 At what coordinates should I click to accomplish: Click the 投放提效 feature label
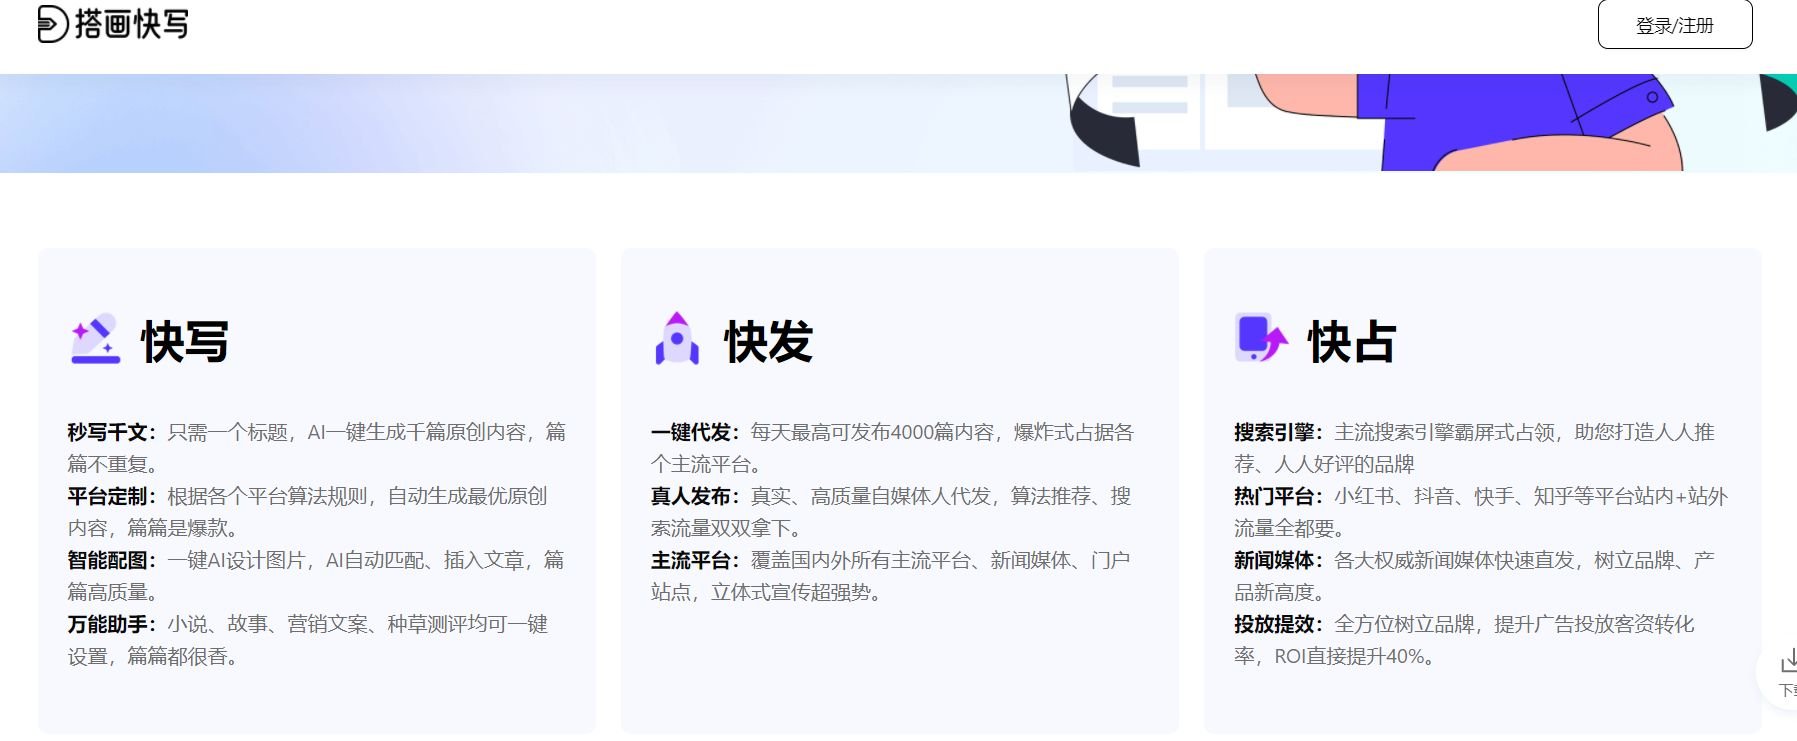click(x=1274, y=624)
